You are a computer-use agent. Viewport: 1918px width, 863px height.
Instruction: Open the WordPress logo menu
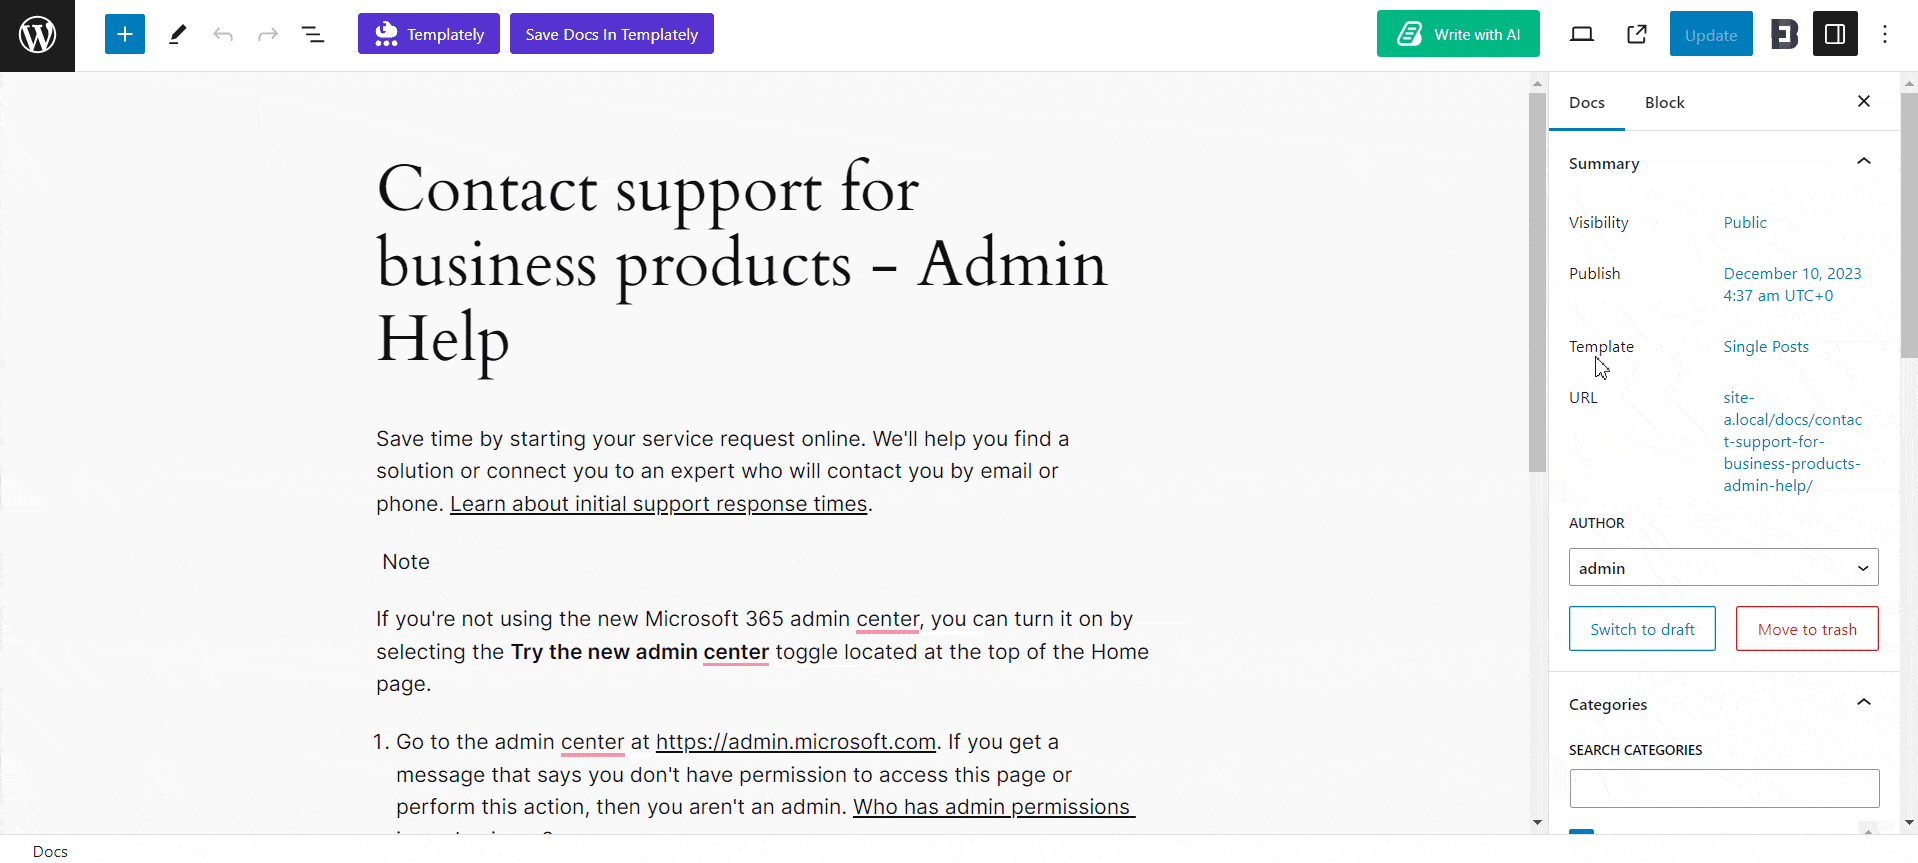pos(37,35)
